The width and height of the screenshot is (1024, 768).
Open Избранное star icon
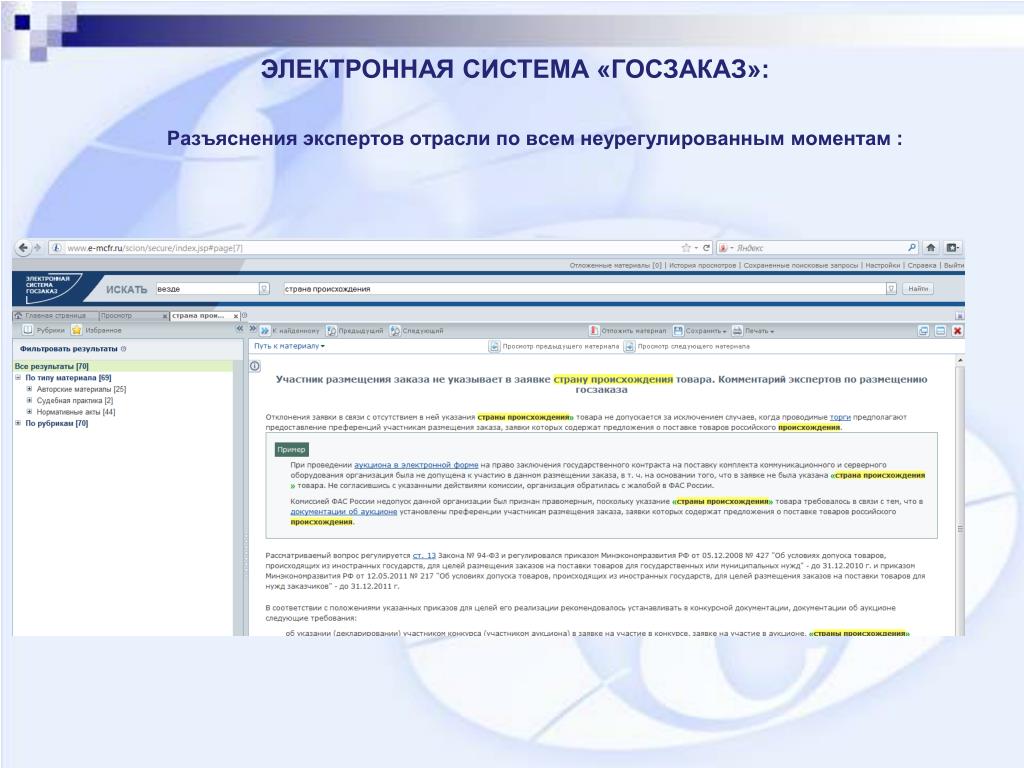pyautogui.click(x=77, y=330)
